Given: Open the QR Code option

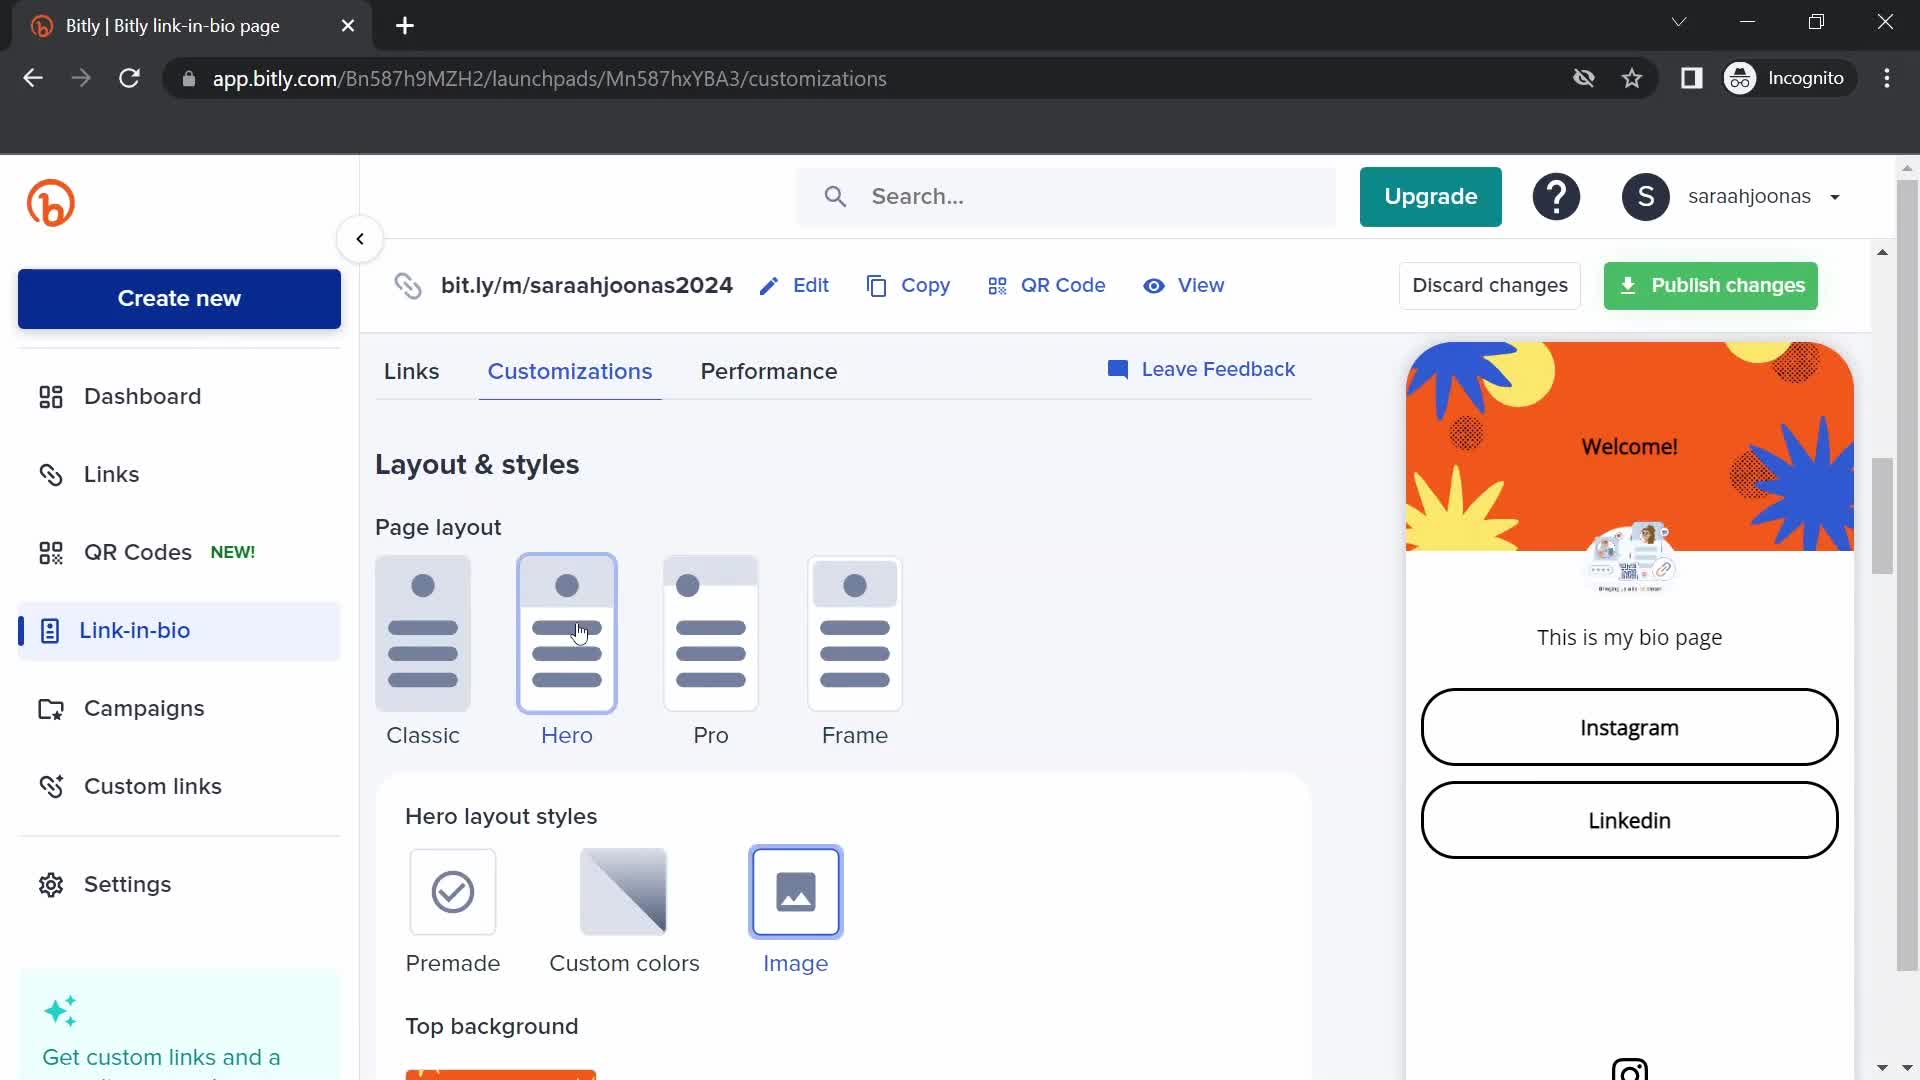Looking at the screenshot, I should coord(1046,286).
